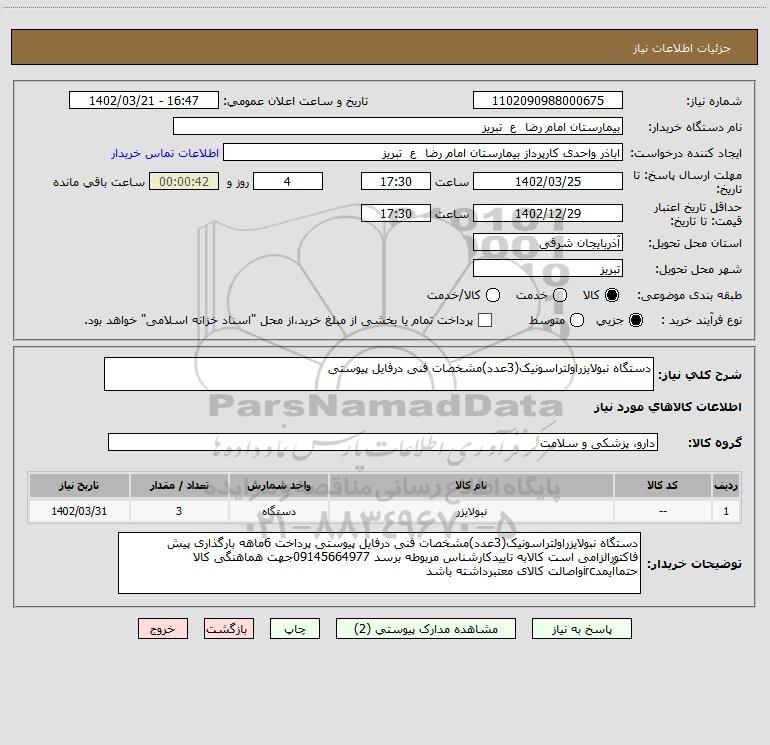Click the واحد شمارش column header
This screenshot has width=770, height=745.
click(278, 485)
